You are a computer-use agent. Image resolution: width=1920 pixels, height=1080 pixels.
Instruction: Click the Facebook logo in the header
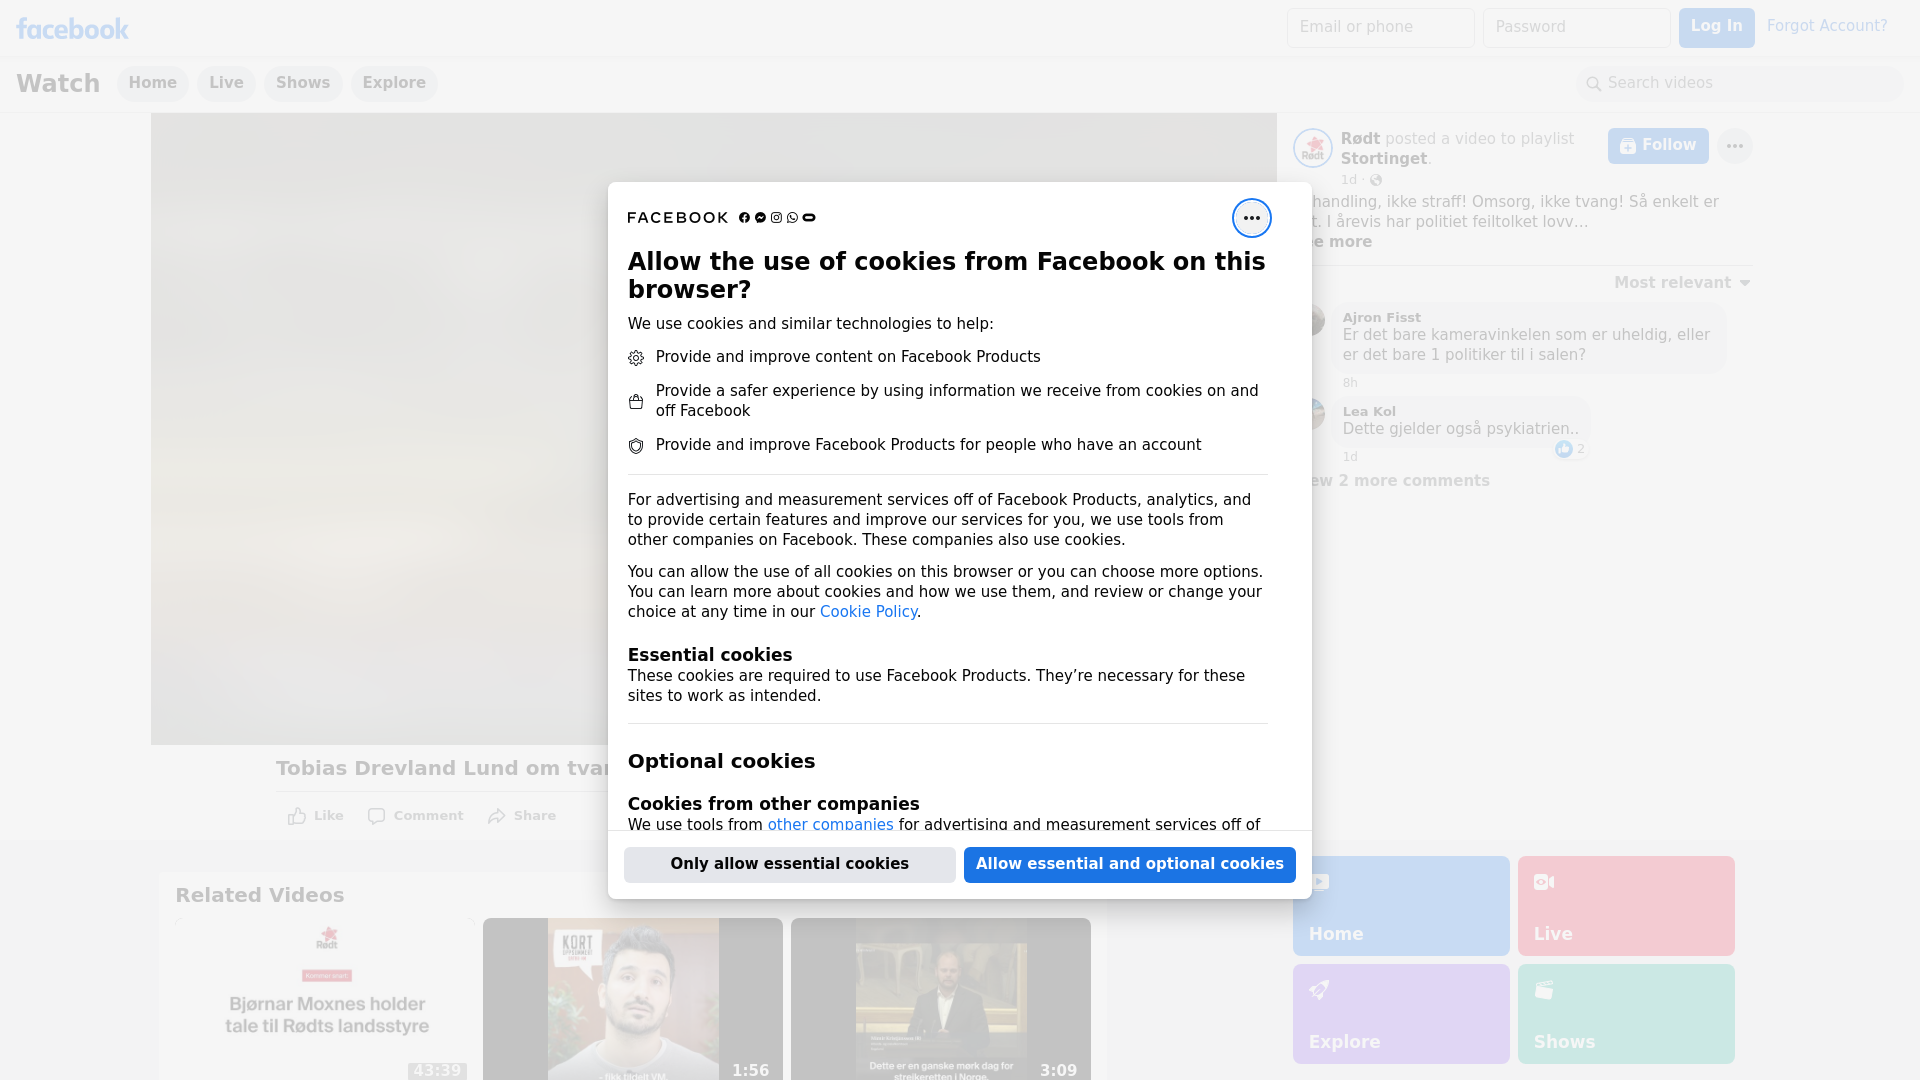72,29
